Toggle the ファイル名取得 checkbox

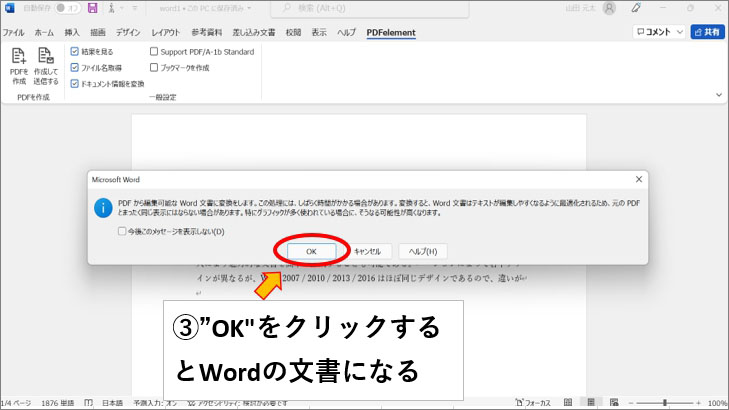coord(74,67)
